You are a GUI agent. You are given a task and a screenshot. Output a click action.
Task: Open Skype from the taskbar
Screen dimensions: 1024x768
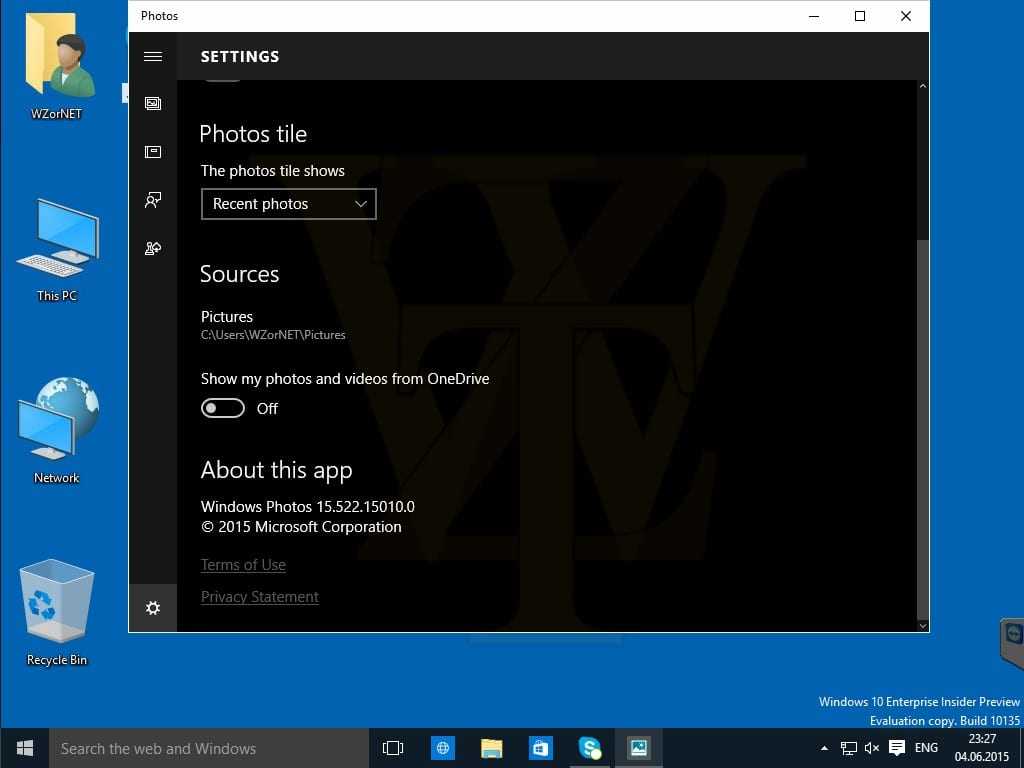tap(590, 748)
